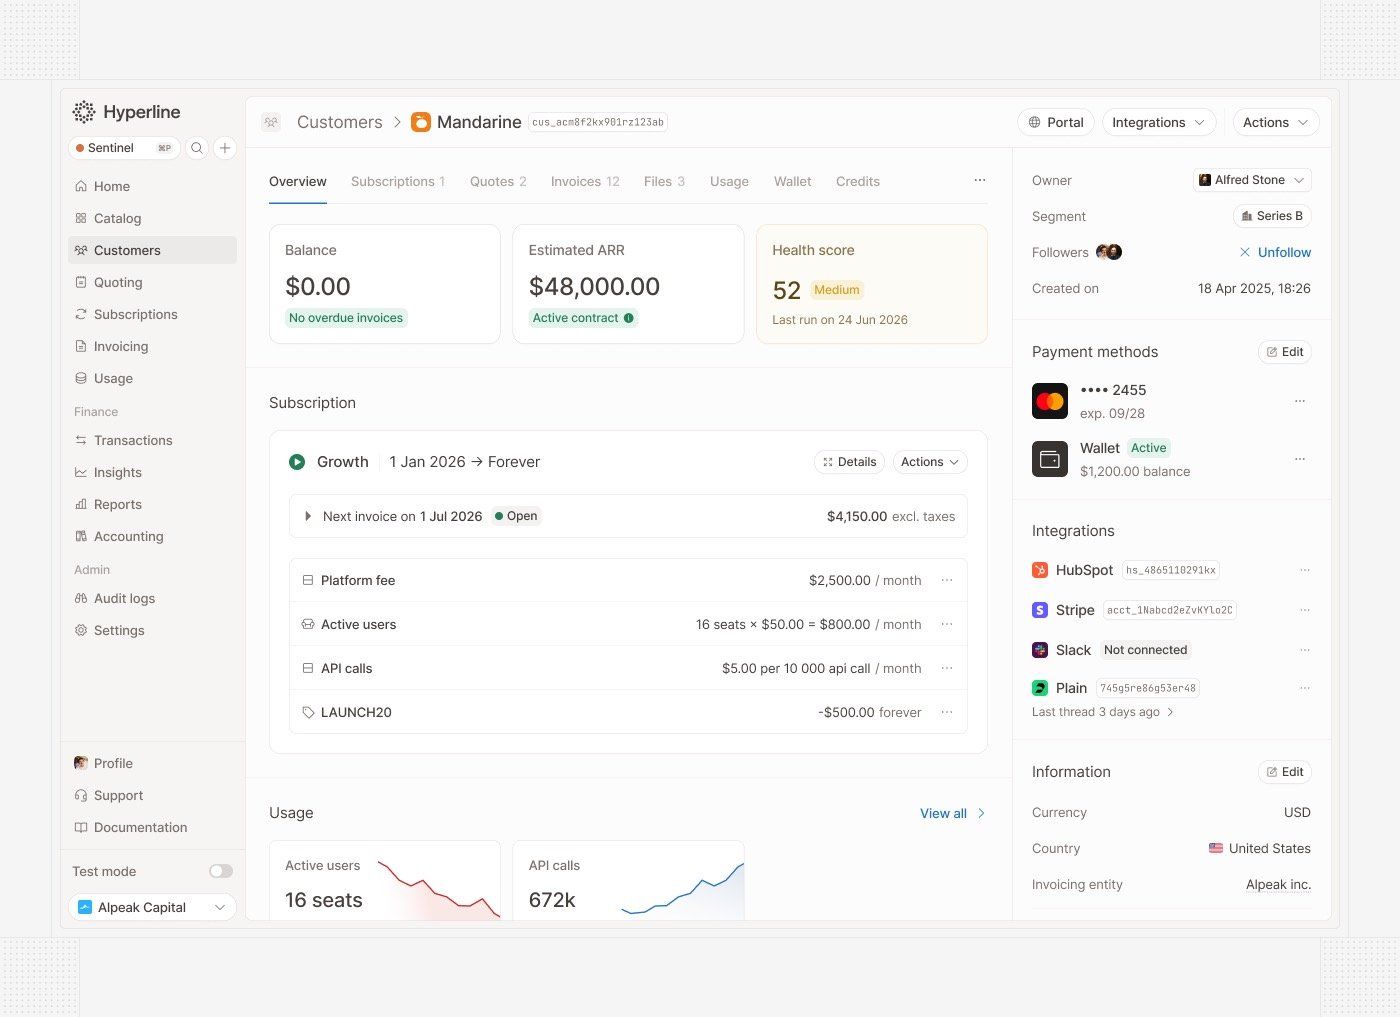Open more options for Stripe integration

click(x=1305, y=610)
